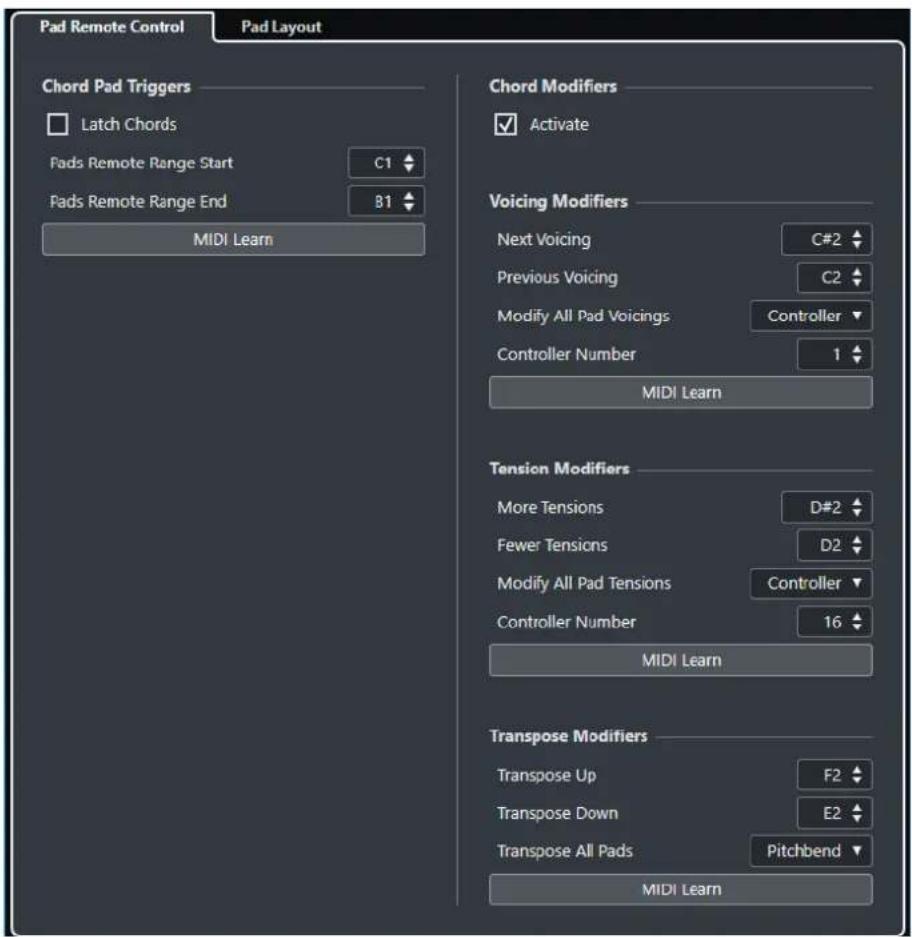Open the Transpose All Pads Pitchbend dropdown
This screenshot has height=937, width=912.
point(811,851)
